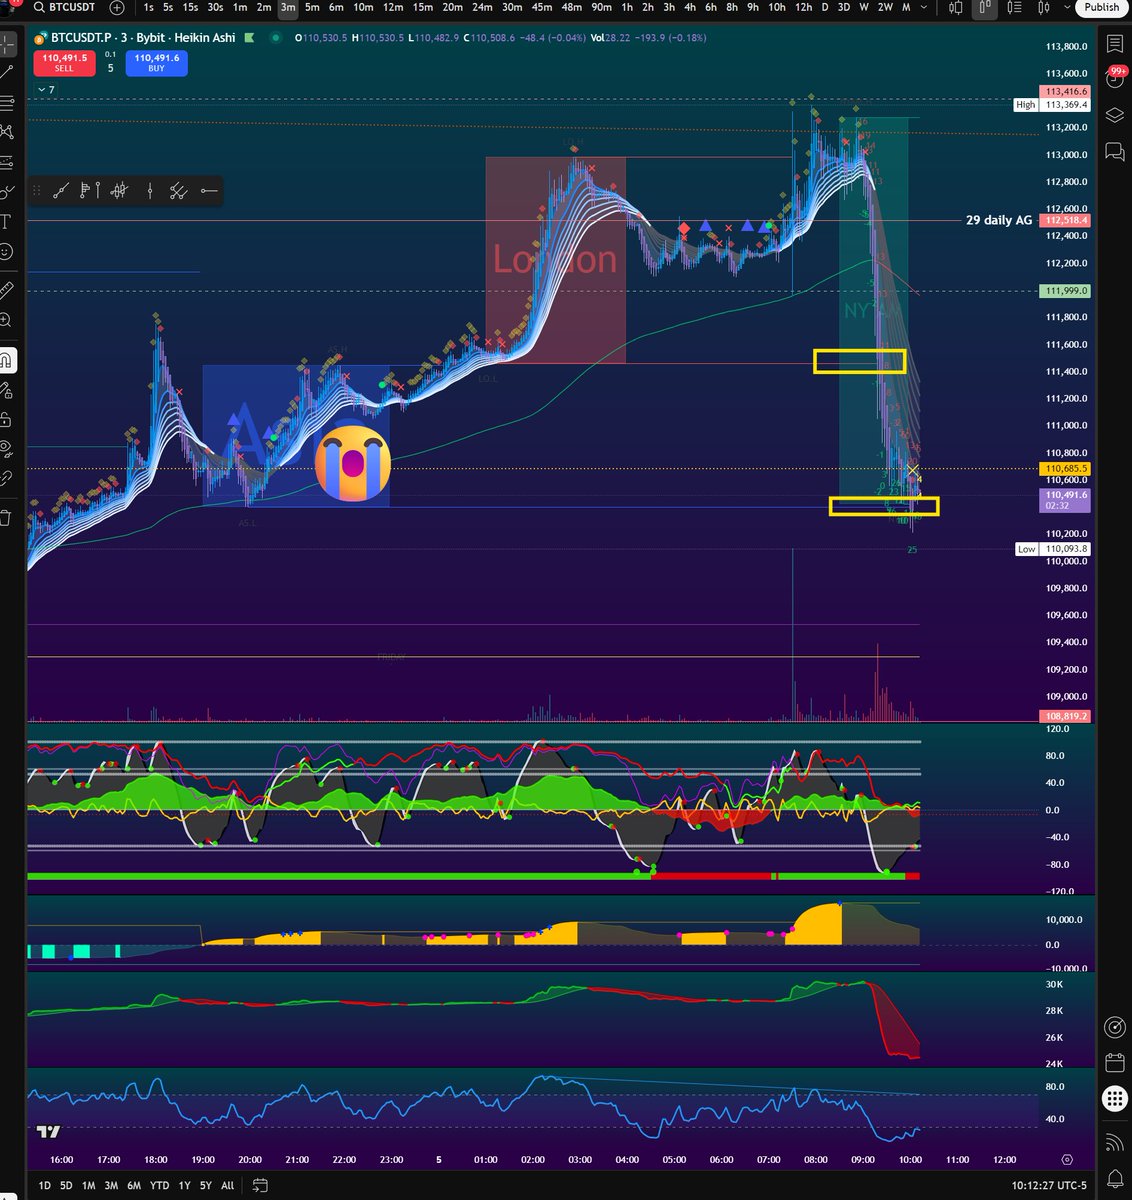Pick trend line in floating favorites toolbar
1132x1200 pixels.
[60, 191]
